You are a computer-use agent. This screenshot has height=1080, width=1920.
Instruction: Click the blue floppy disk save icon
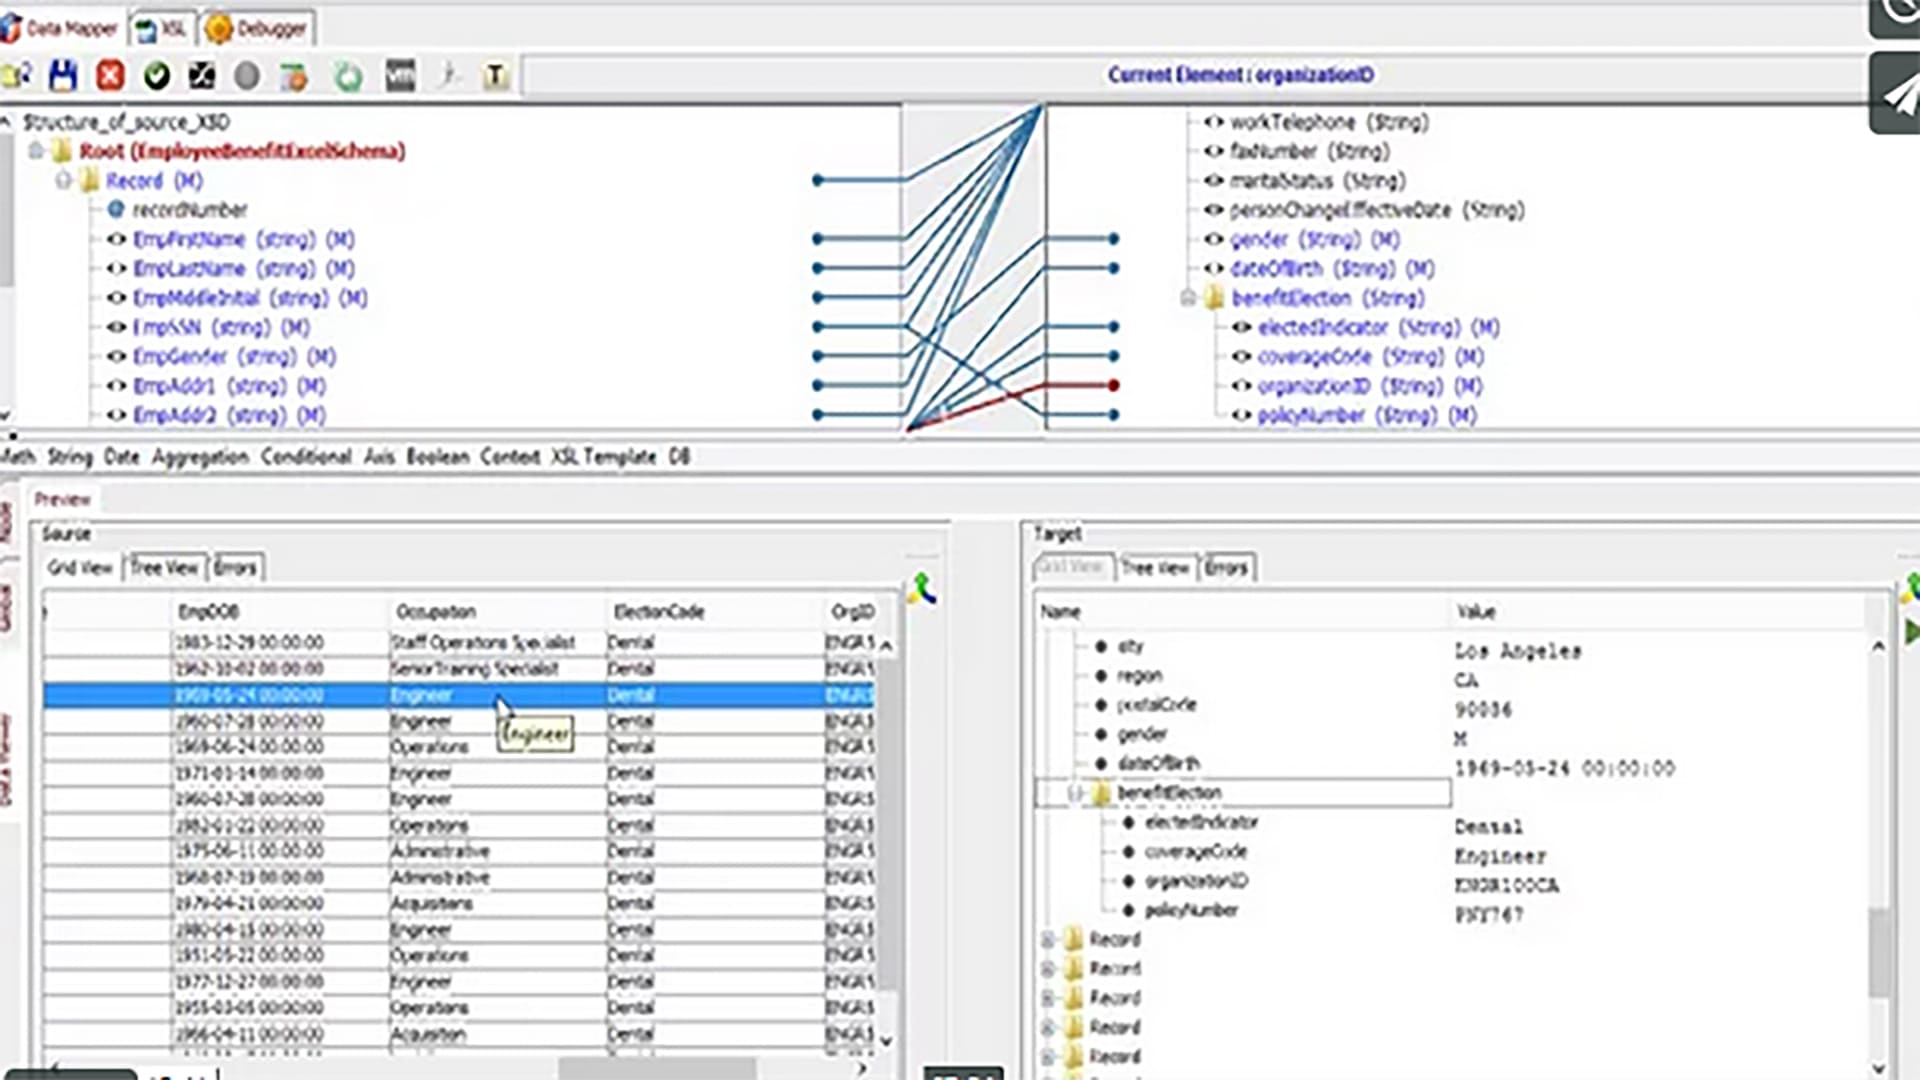tap(63, 75)
